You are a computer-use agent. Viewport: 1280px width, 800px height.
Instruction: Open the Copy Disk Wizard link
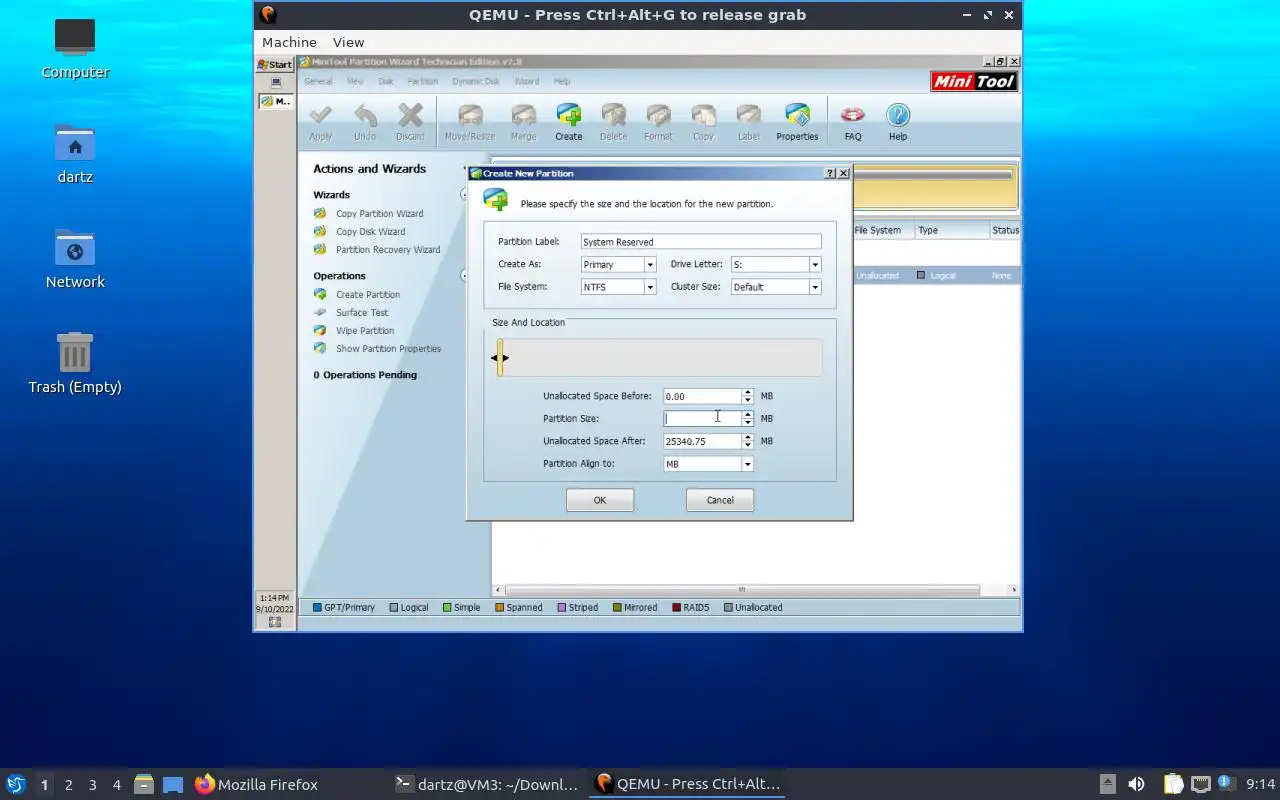[370, 232]
